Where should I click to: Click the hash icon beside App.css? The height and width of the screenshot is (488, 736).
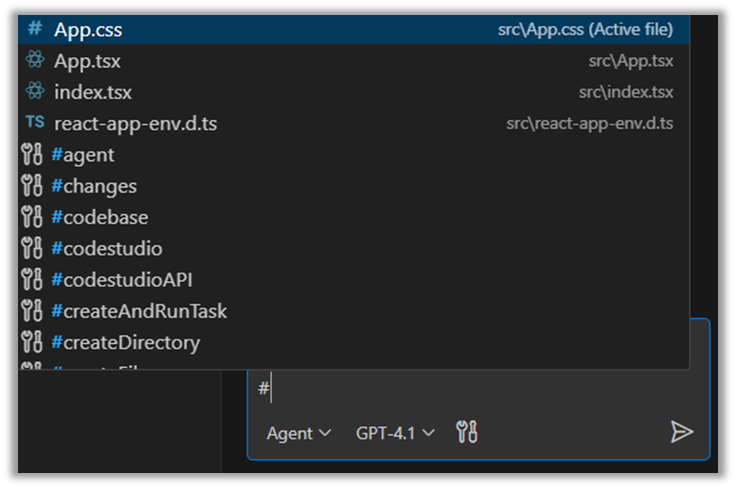click(35, 29)
